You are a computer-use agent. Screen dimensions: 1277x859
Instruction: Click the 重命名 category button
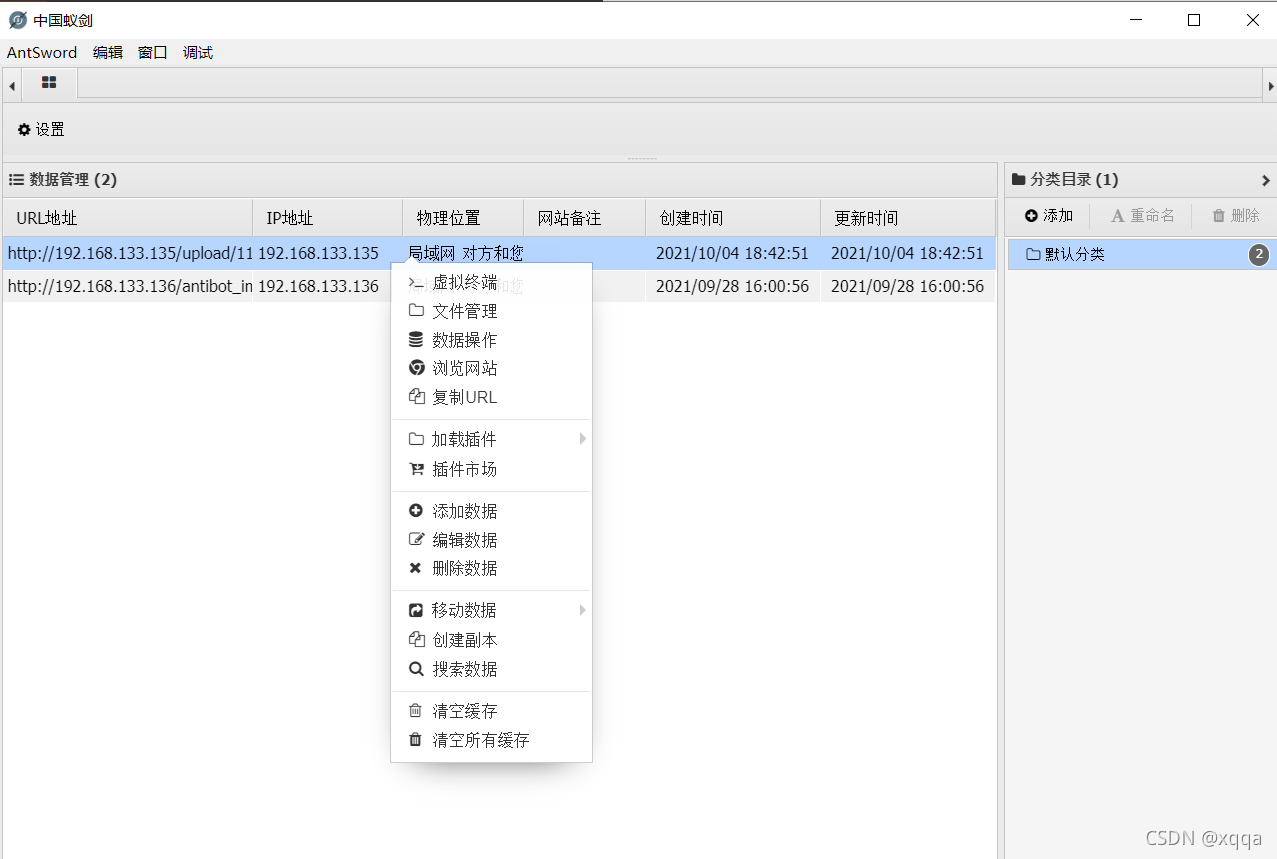1143,216
